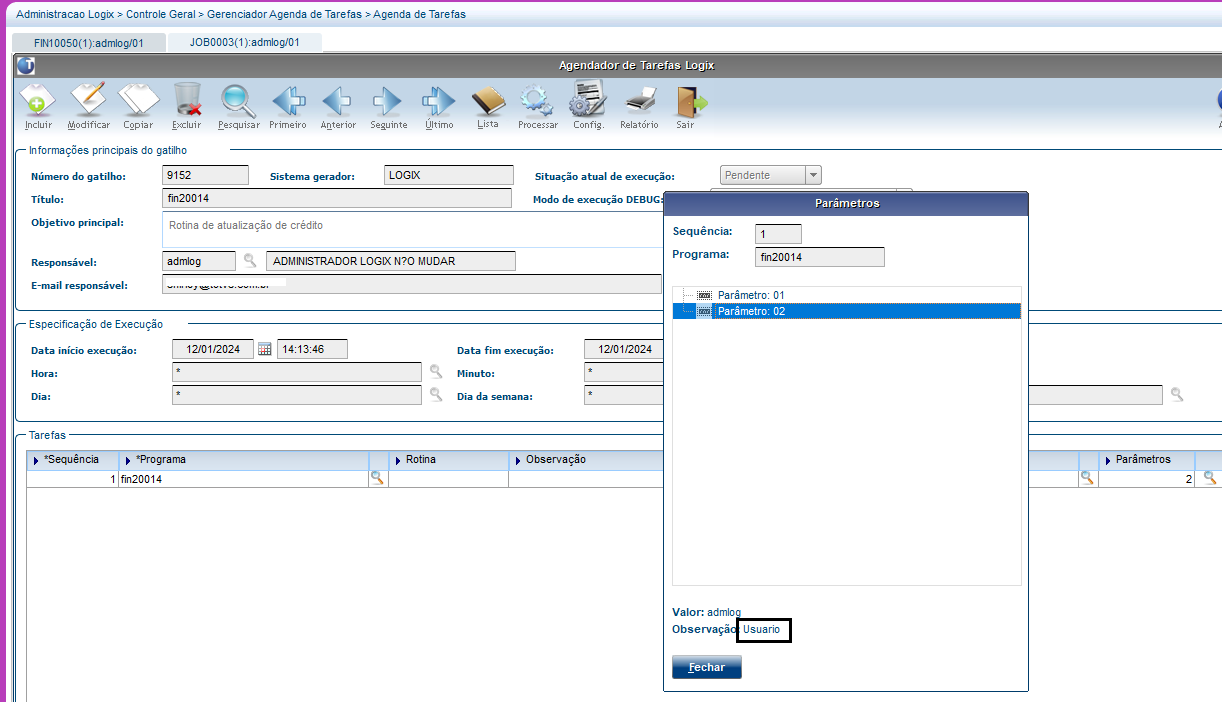Click 14:13:46 time field
1222x702 pixels.
click(x=312, y=349)
